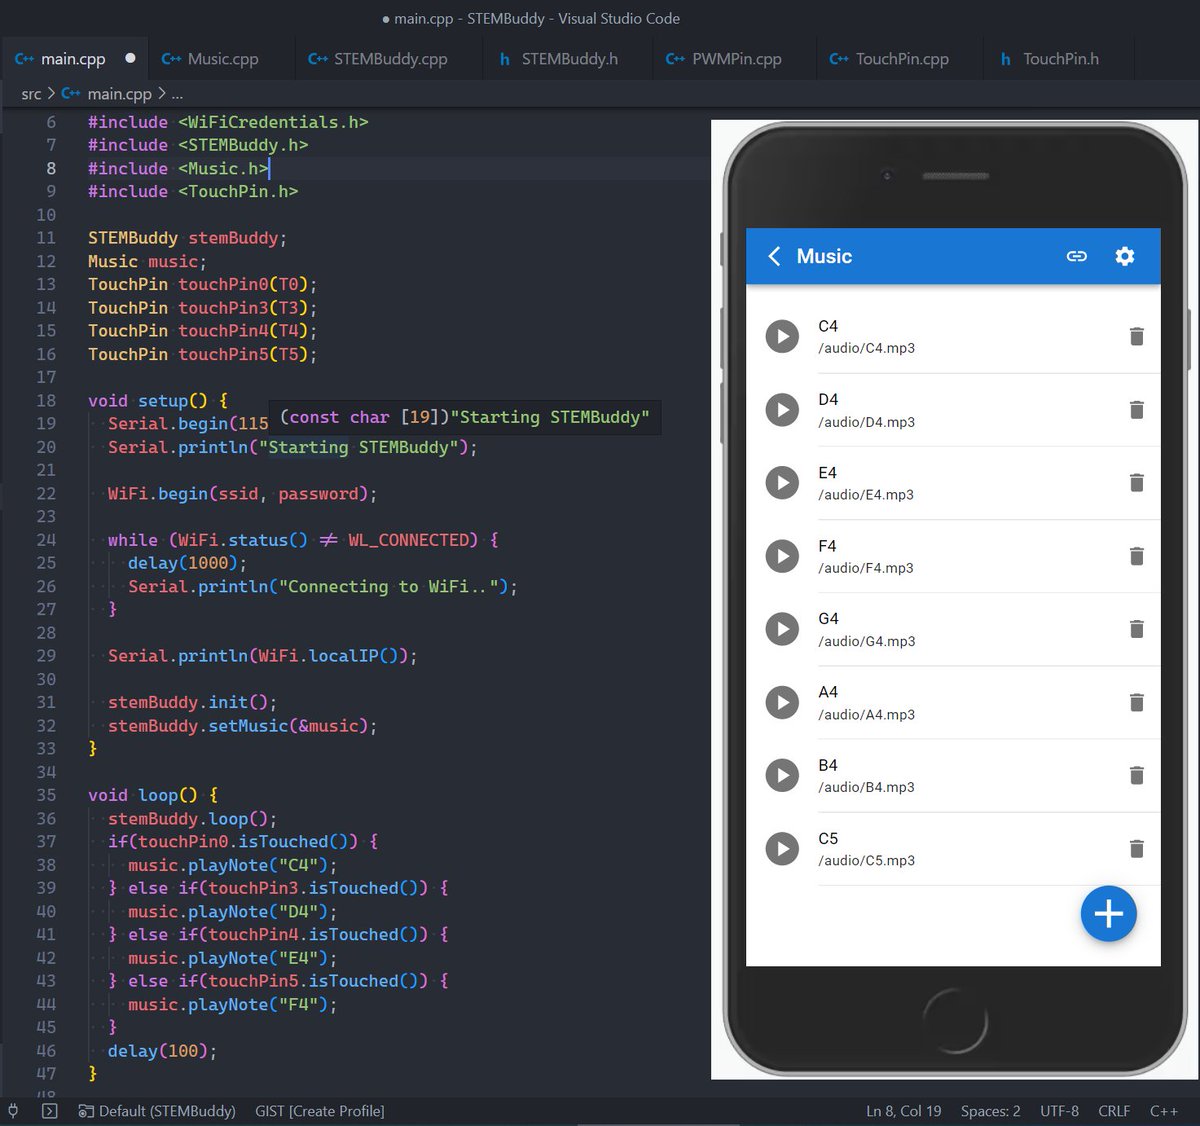Delete the E4 entry with trash icon
Screen dimensions: 1200x1126
(1136, 483)
